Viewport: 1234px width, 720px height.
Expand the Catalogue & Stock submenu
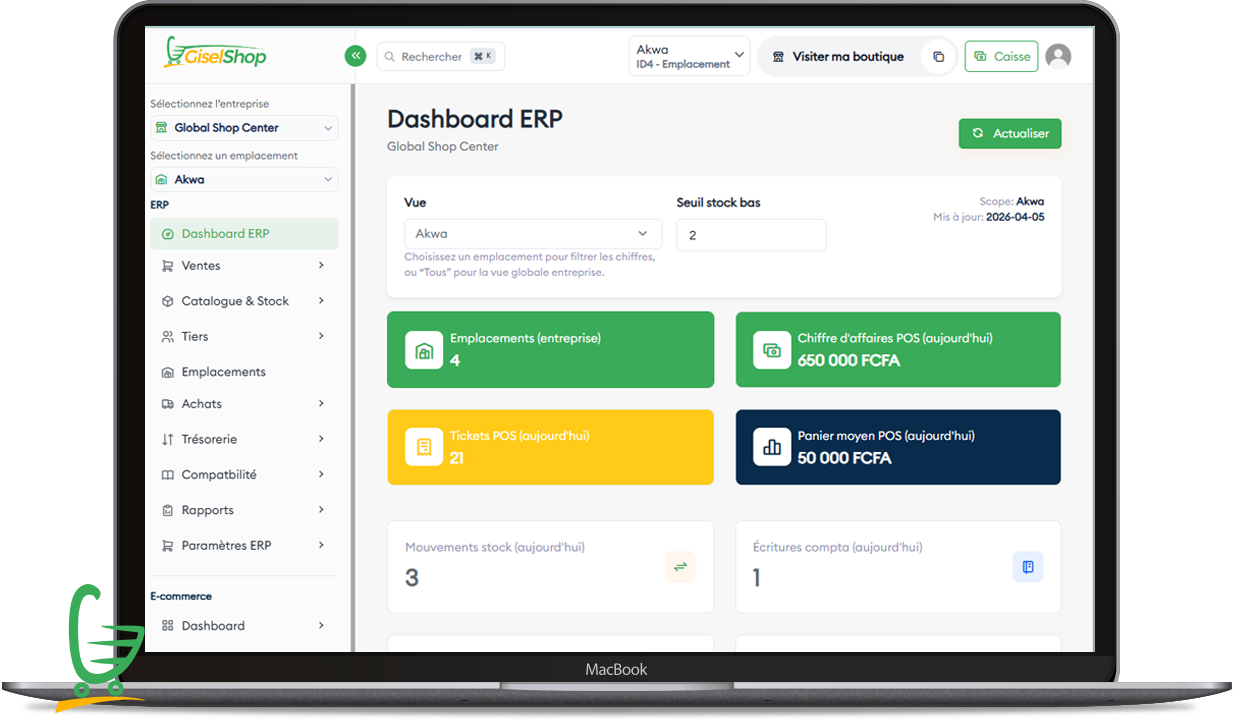tap(321, 301)
